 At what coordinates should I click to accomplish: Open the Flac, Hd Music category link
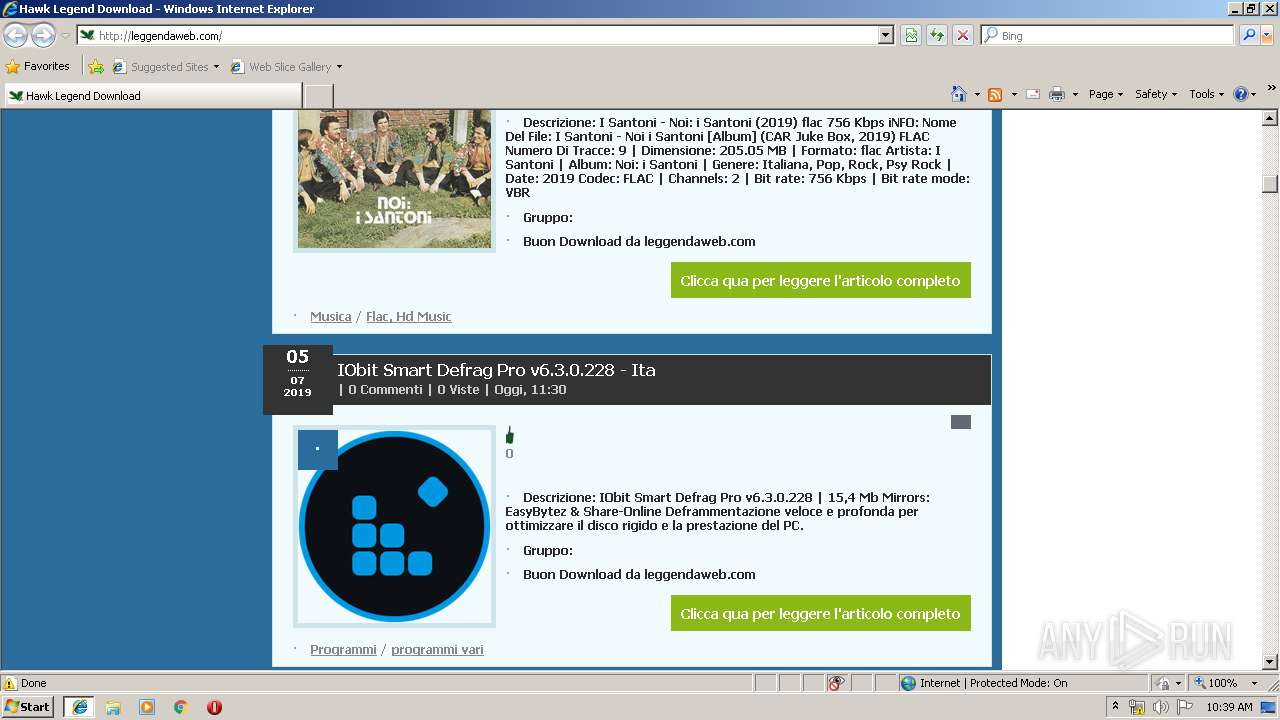(408, 316)
